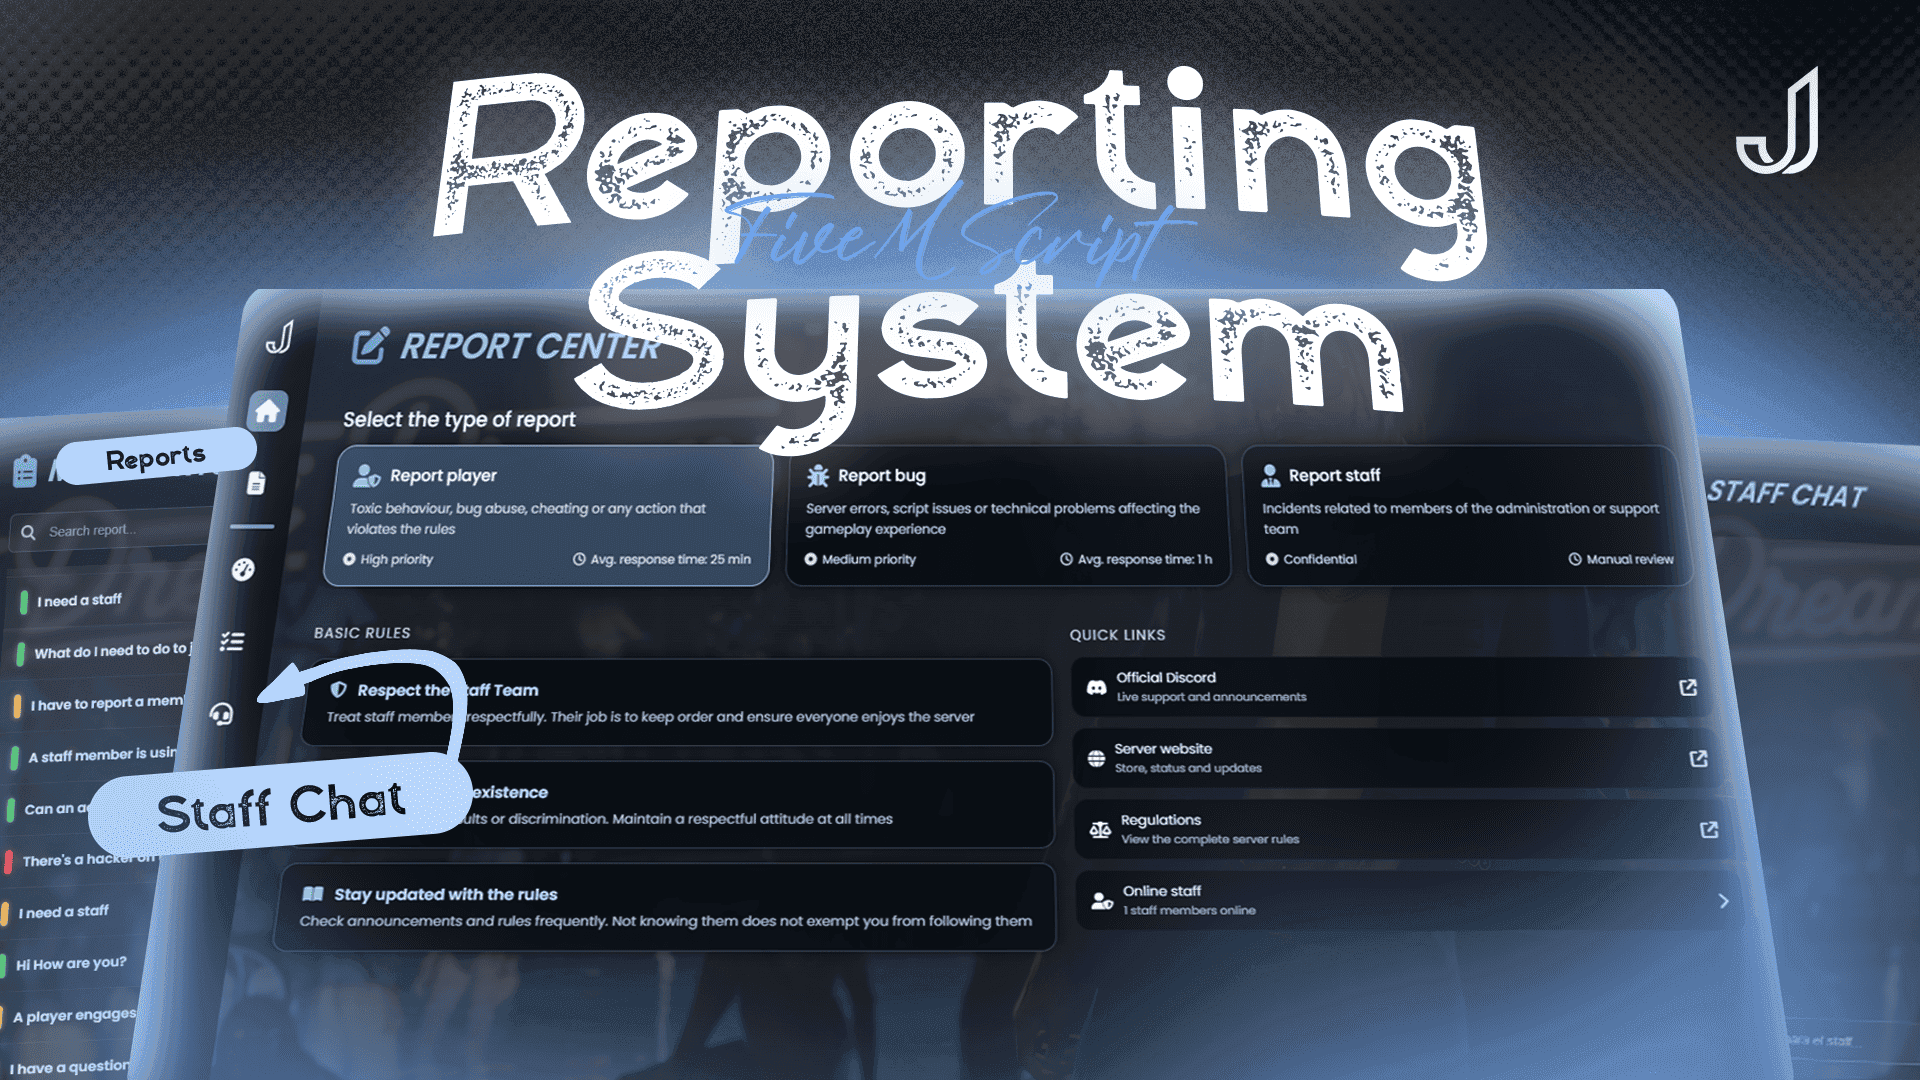Select the Home icon in the sidebar
The image size is (1920, 1080).
click(x=266, y=410)
